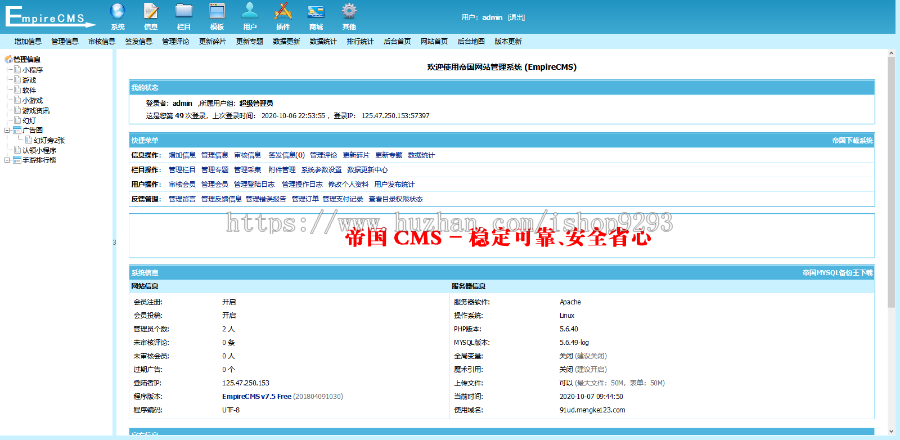Open the 信息 notepad icon menu
Image resolution: width=900 pixels, height=440 pixels.
[150, 16]
